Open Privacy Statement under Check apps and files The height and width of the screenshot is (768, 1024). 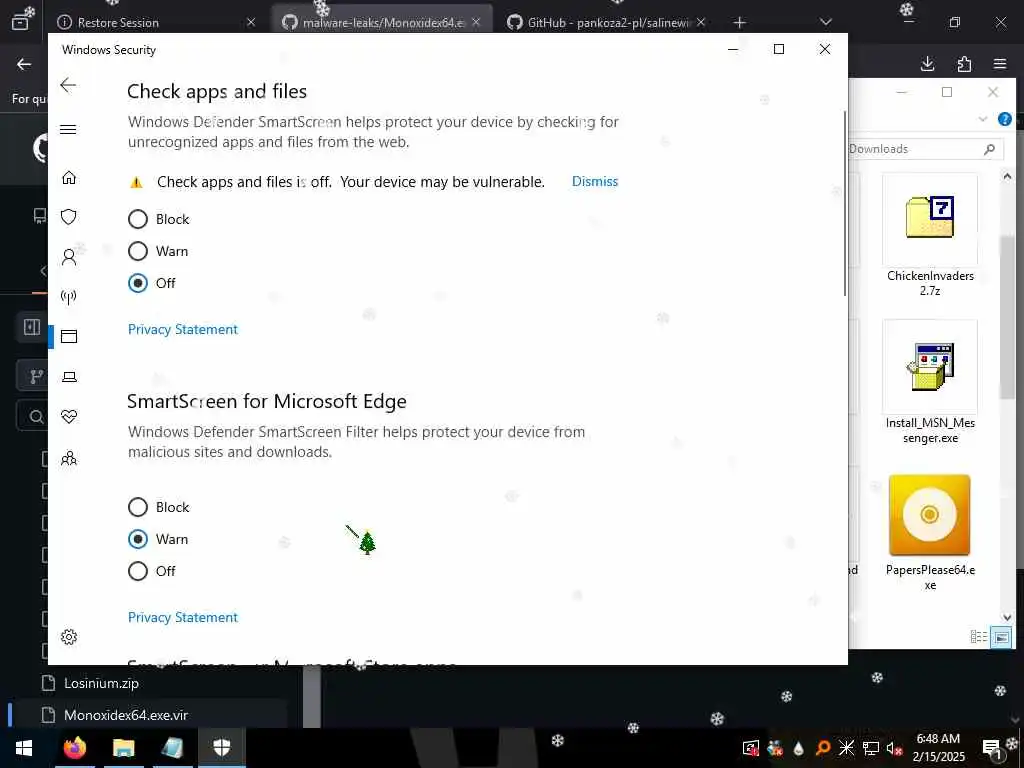pos(183,329)
